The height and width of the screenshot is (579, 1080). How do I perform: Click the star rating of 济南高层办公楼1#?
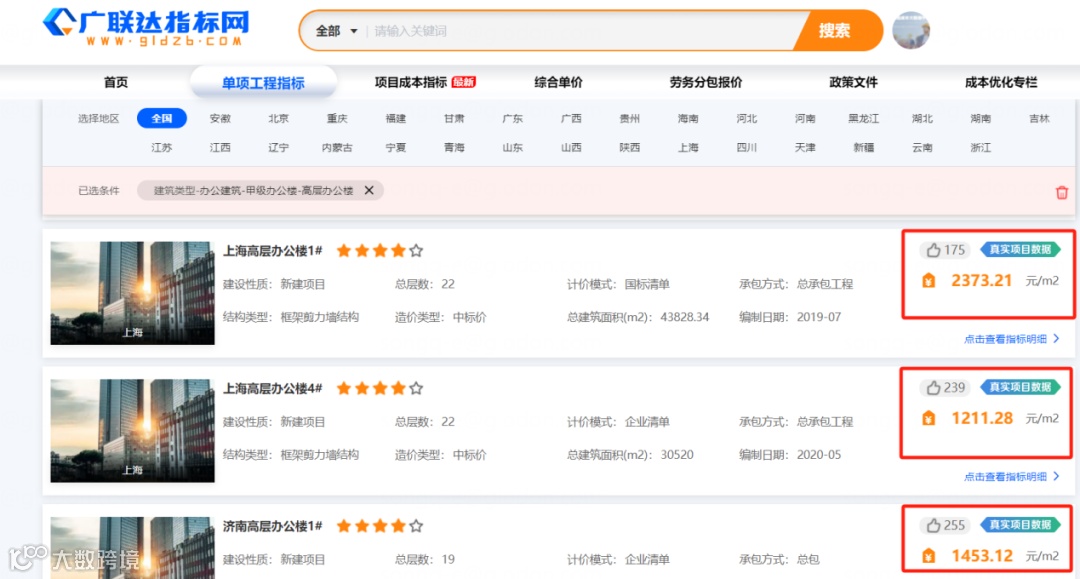pyautogui.click(x=380, y=526)
